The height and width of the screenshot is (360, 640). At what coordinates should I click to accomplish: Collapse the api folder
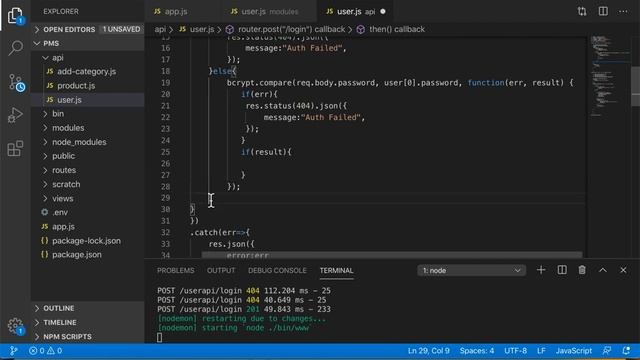(87, 58)
